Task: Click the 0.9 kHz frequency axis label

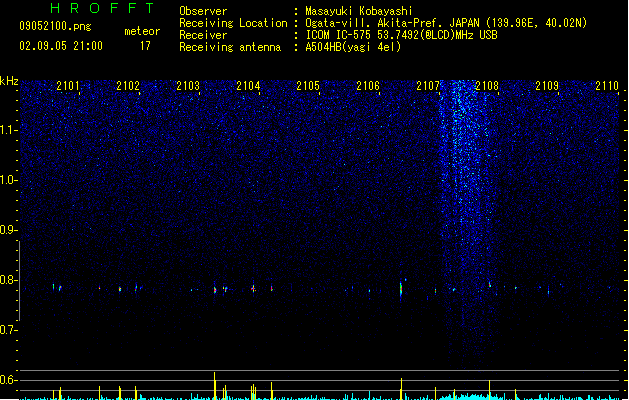Action: point(8,230)
